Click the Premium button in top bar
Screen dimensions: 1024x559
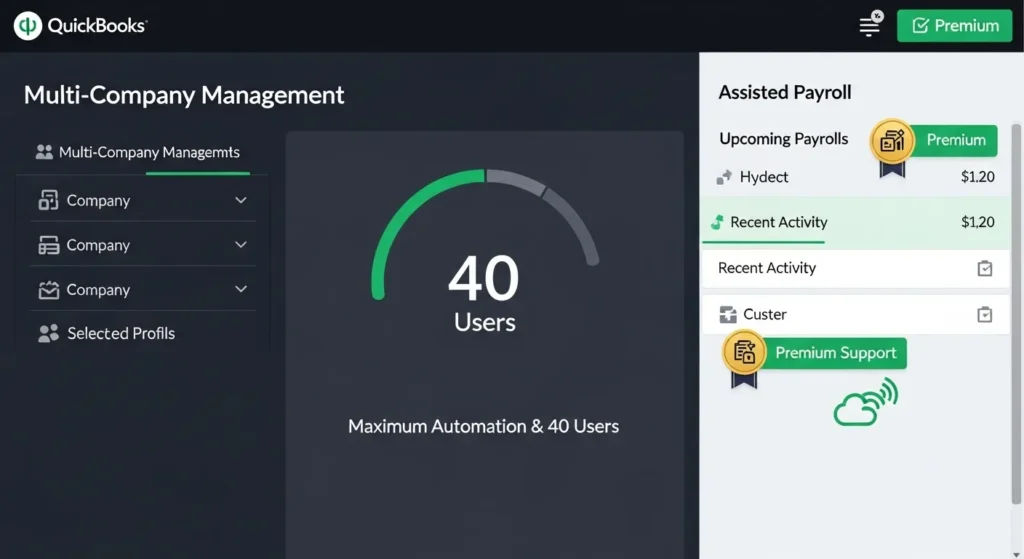click(955, 26)
